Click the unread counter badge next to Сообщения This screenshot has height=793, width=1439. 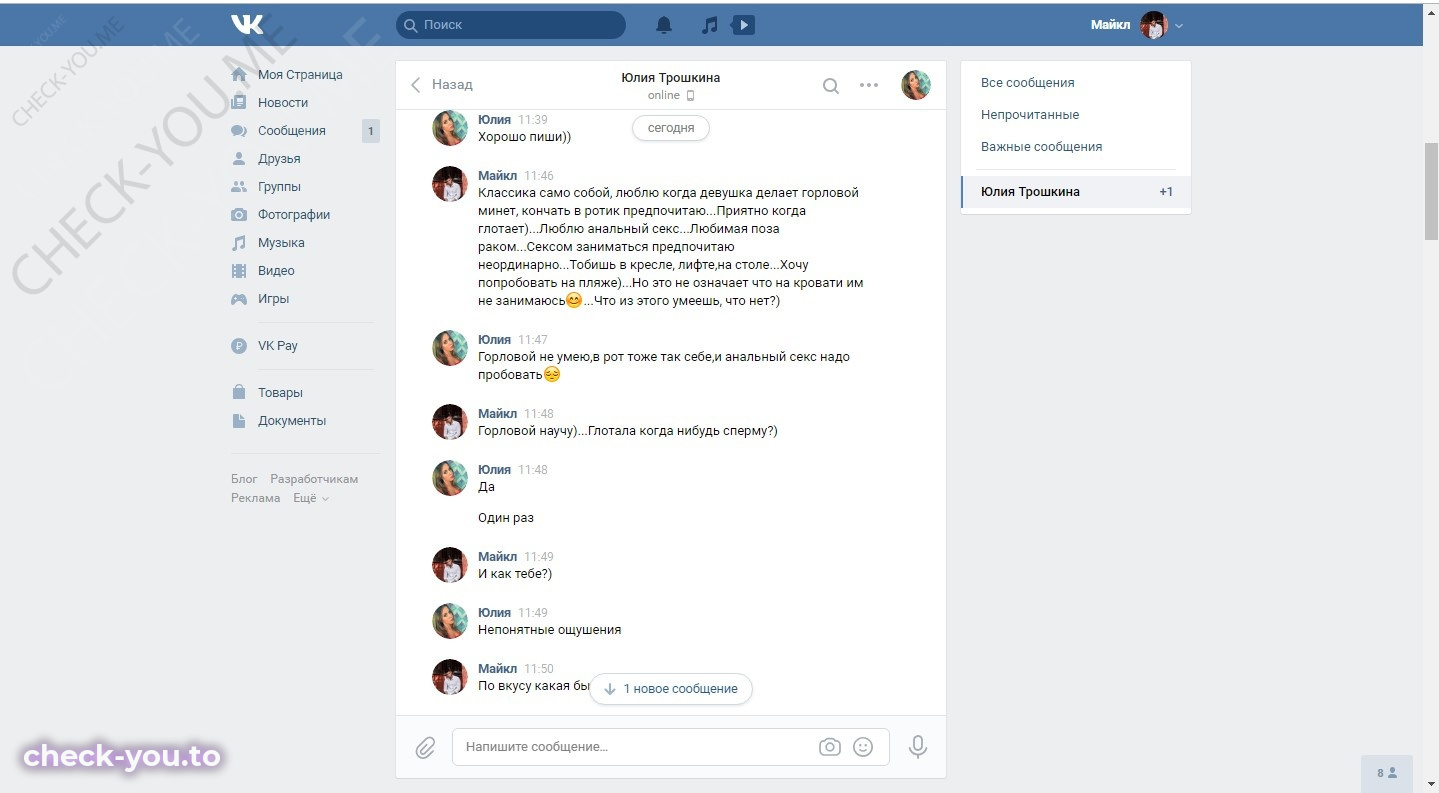370,131
